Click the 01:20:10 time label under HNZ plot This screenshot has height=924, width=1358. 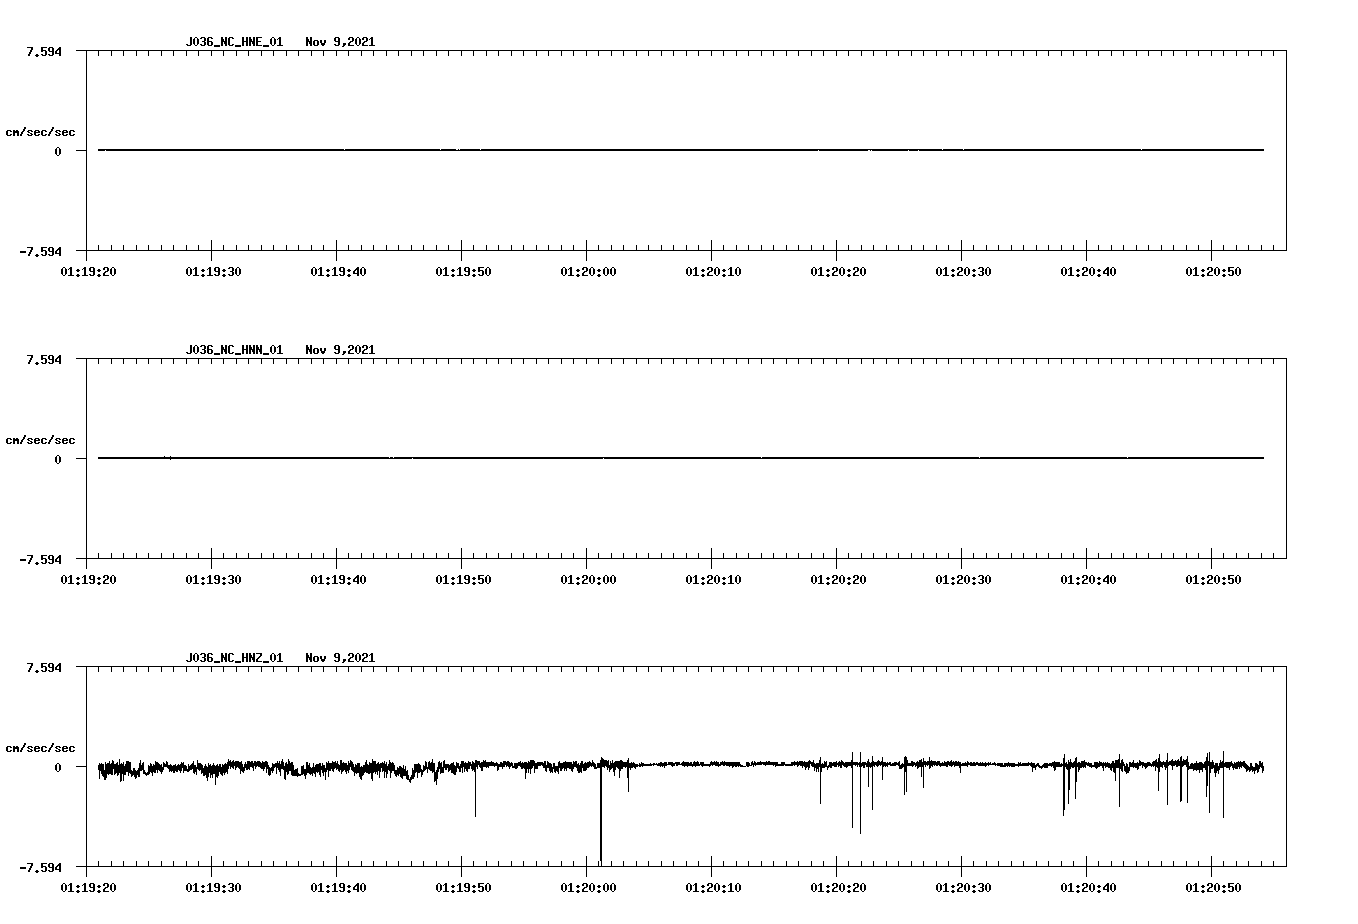(x=713, y=887)
